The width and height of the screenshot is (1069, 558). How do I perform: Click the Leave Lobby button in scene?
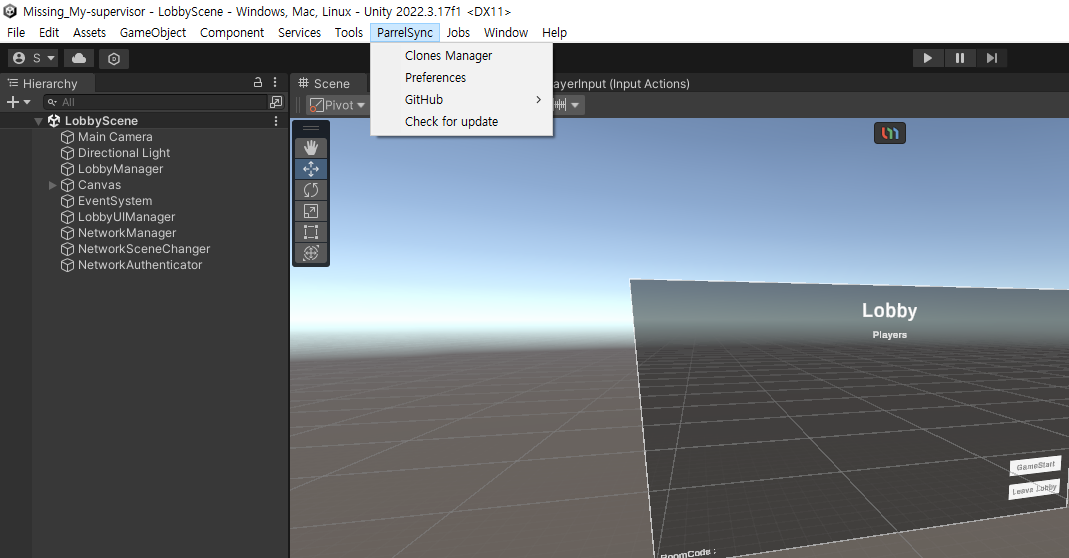[1034, 489]
